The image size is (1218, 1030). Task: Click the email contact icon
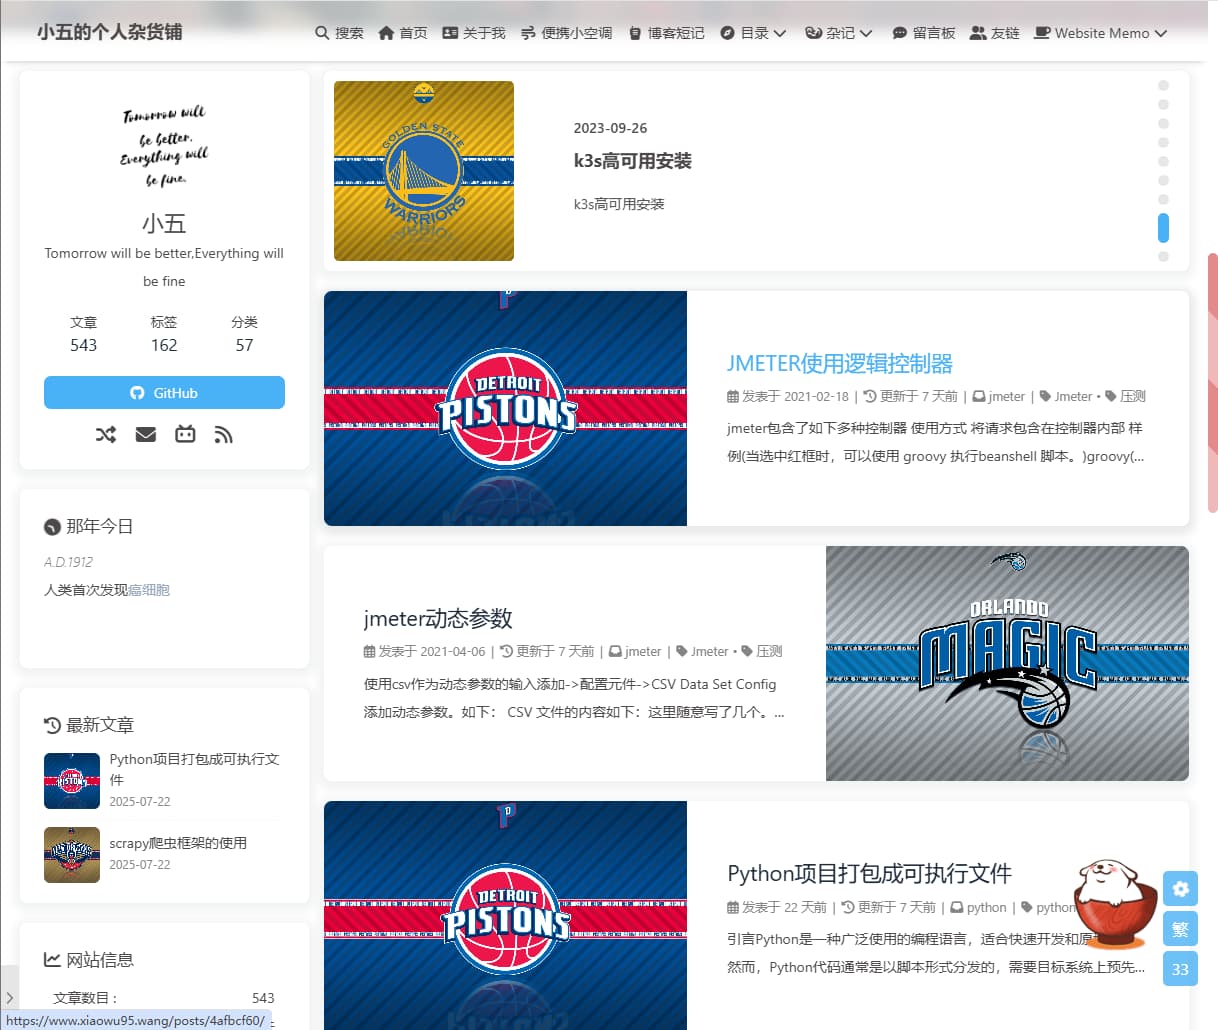tap(145, 434)
